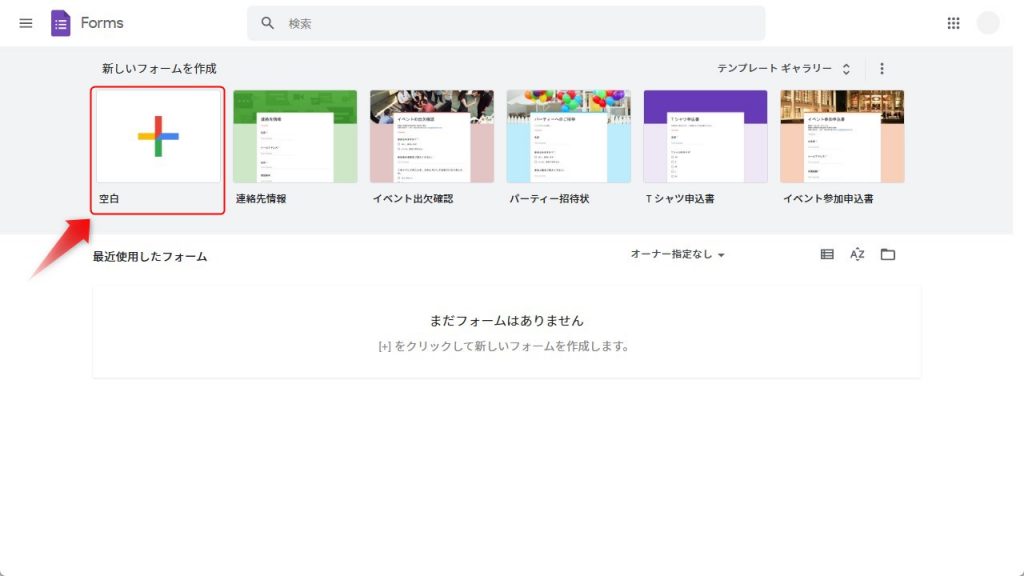The height and width of the screenshot is (576, 1024).
Task: Open the Tシャツ申込書 template thumbnail
Action: (705, 136)
